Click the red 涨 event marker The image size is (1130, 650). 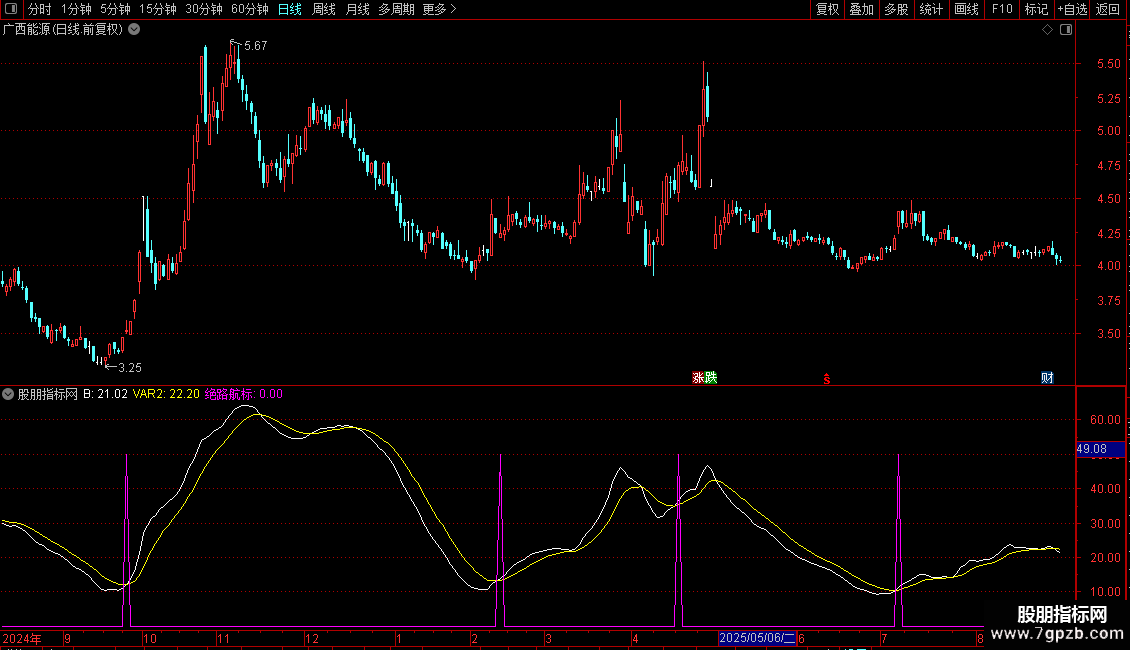point(697,378)
